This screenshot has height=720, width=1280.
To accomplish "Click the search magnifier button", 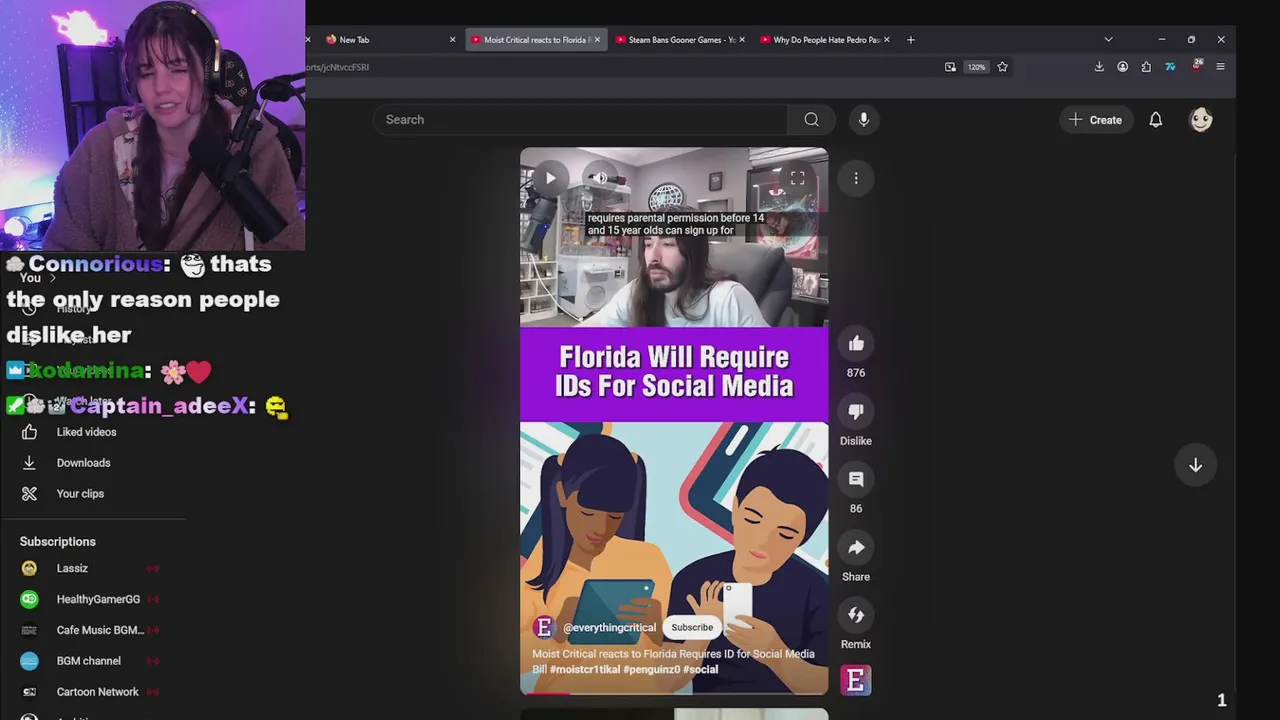I will click(811, 120).
